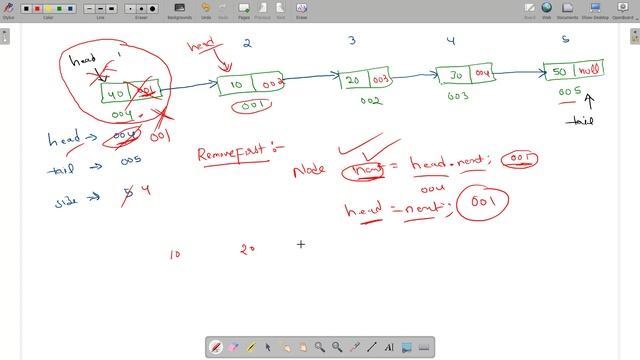Select the green pen color

tap(59, 9)
